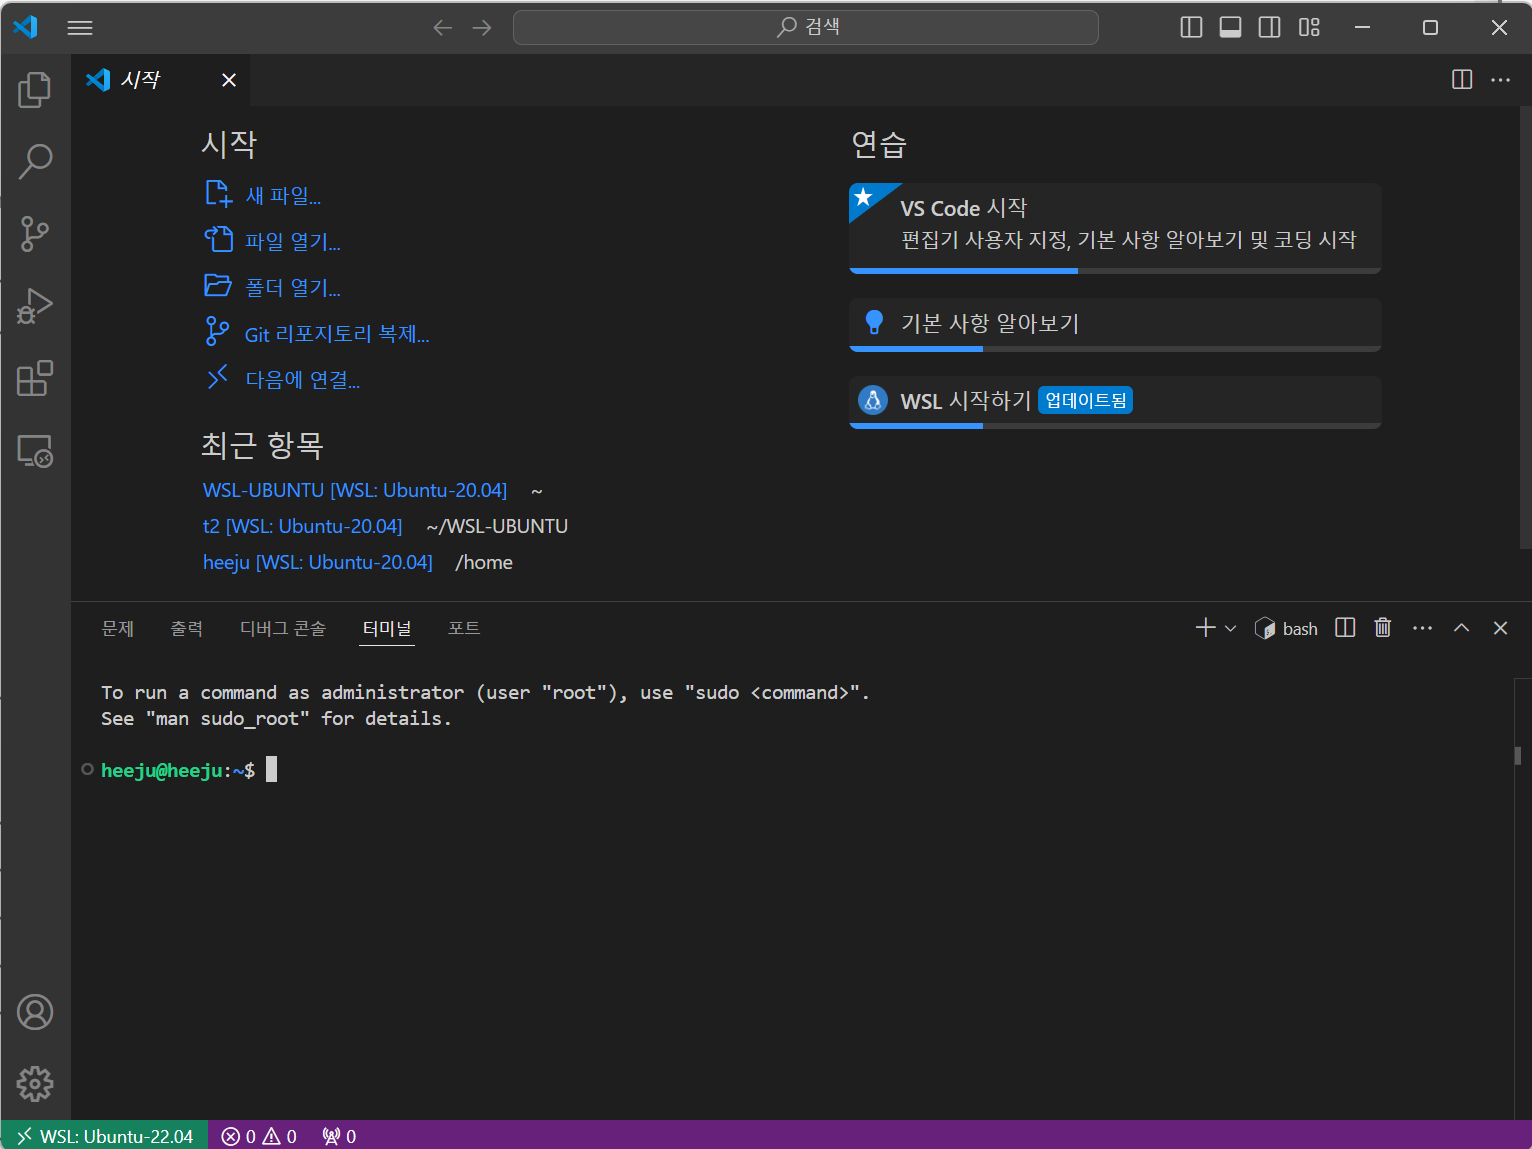1532x1149 pixels.
Task: Select the 시작 editor tab
Action: tap(160, 80)
